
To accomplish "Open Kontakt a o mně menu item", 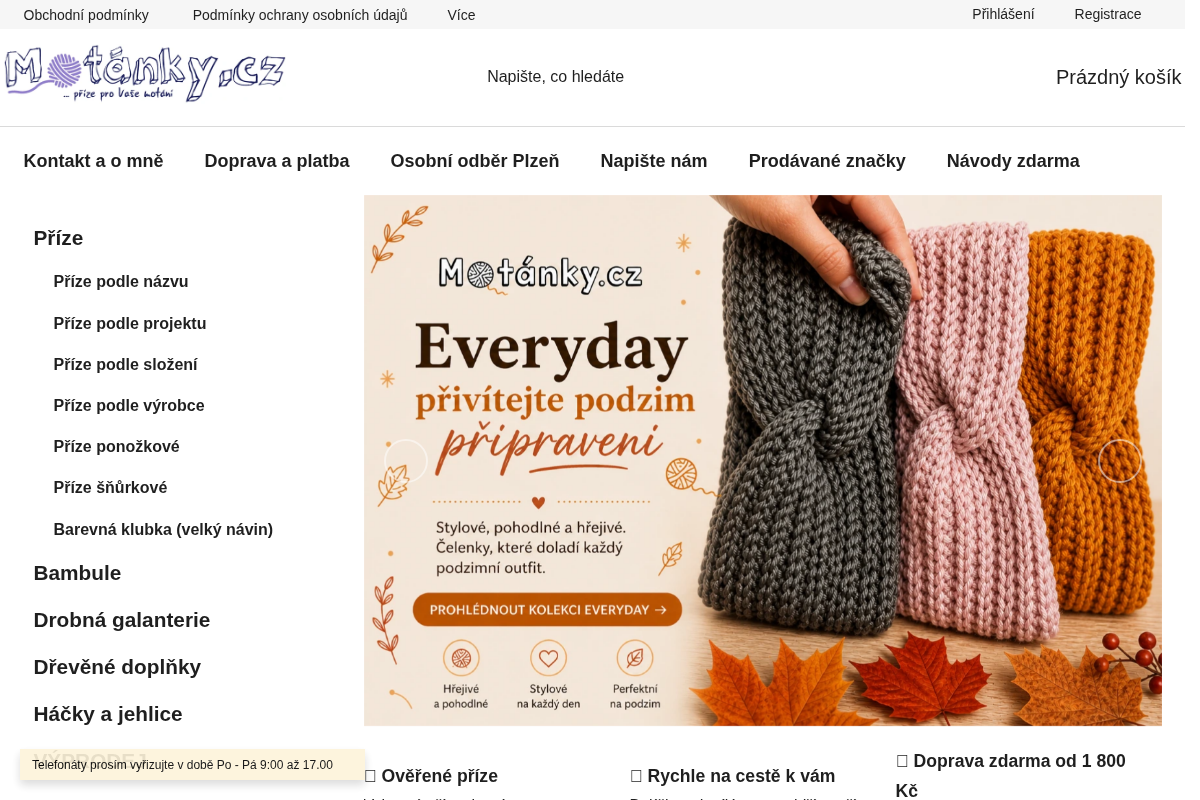I will pyautogui.click(x=93, y=161).
